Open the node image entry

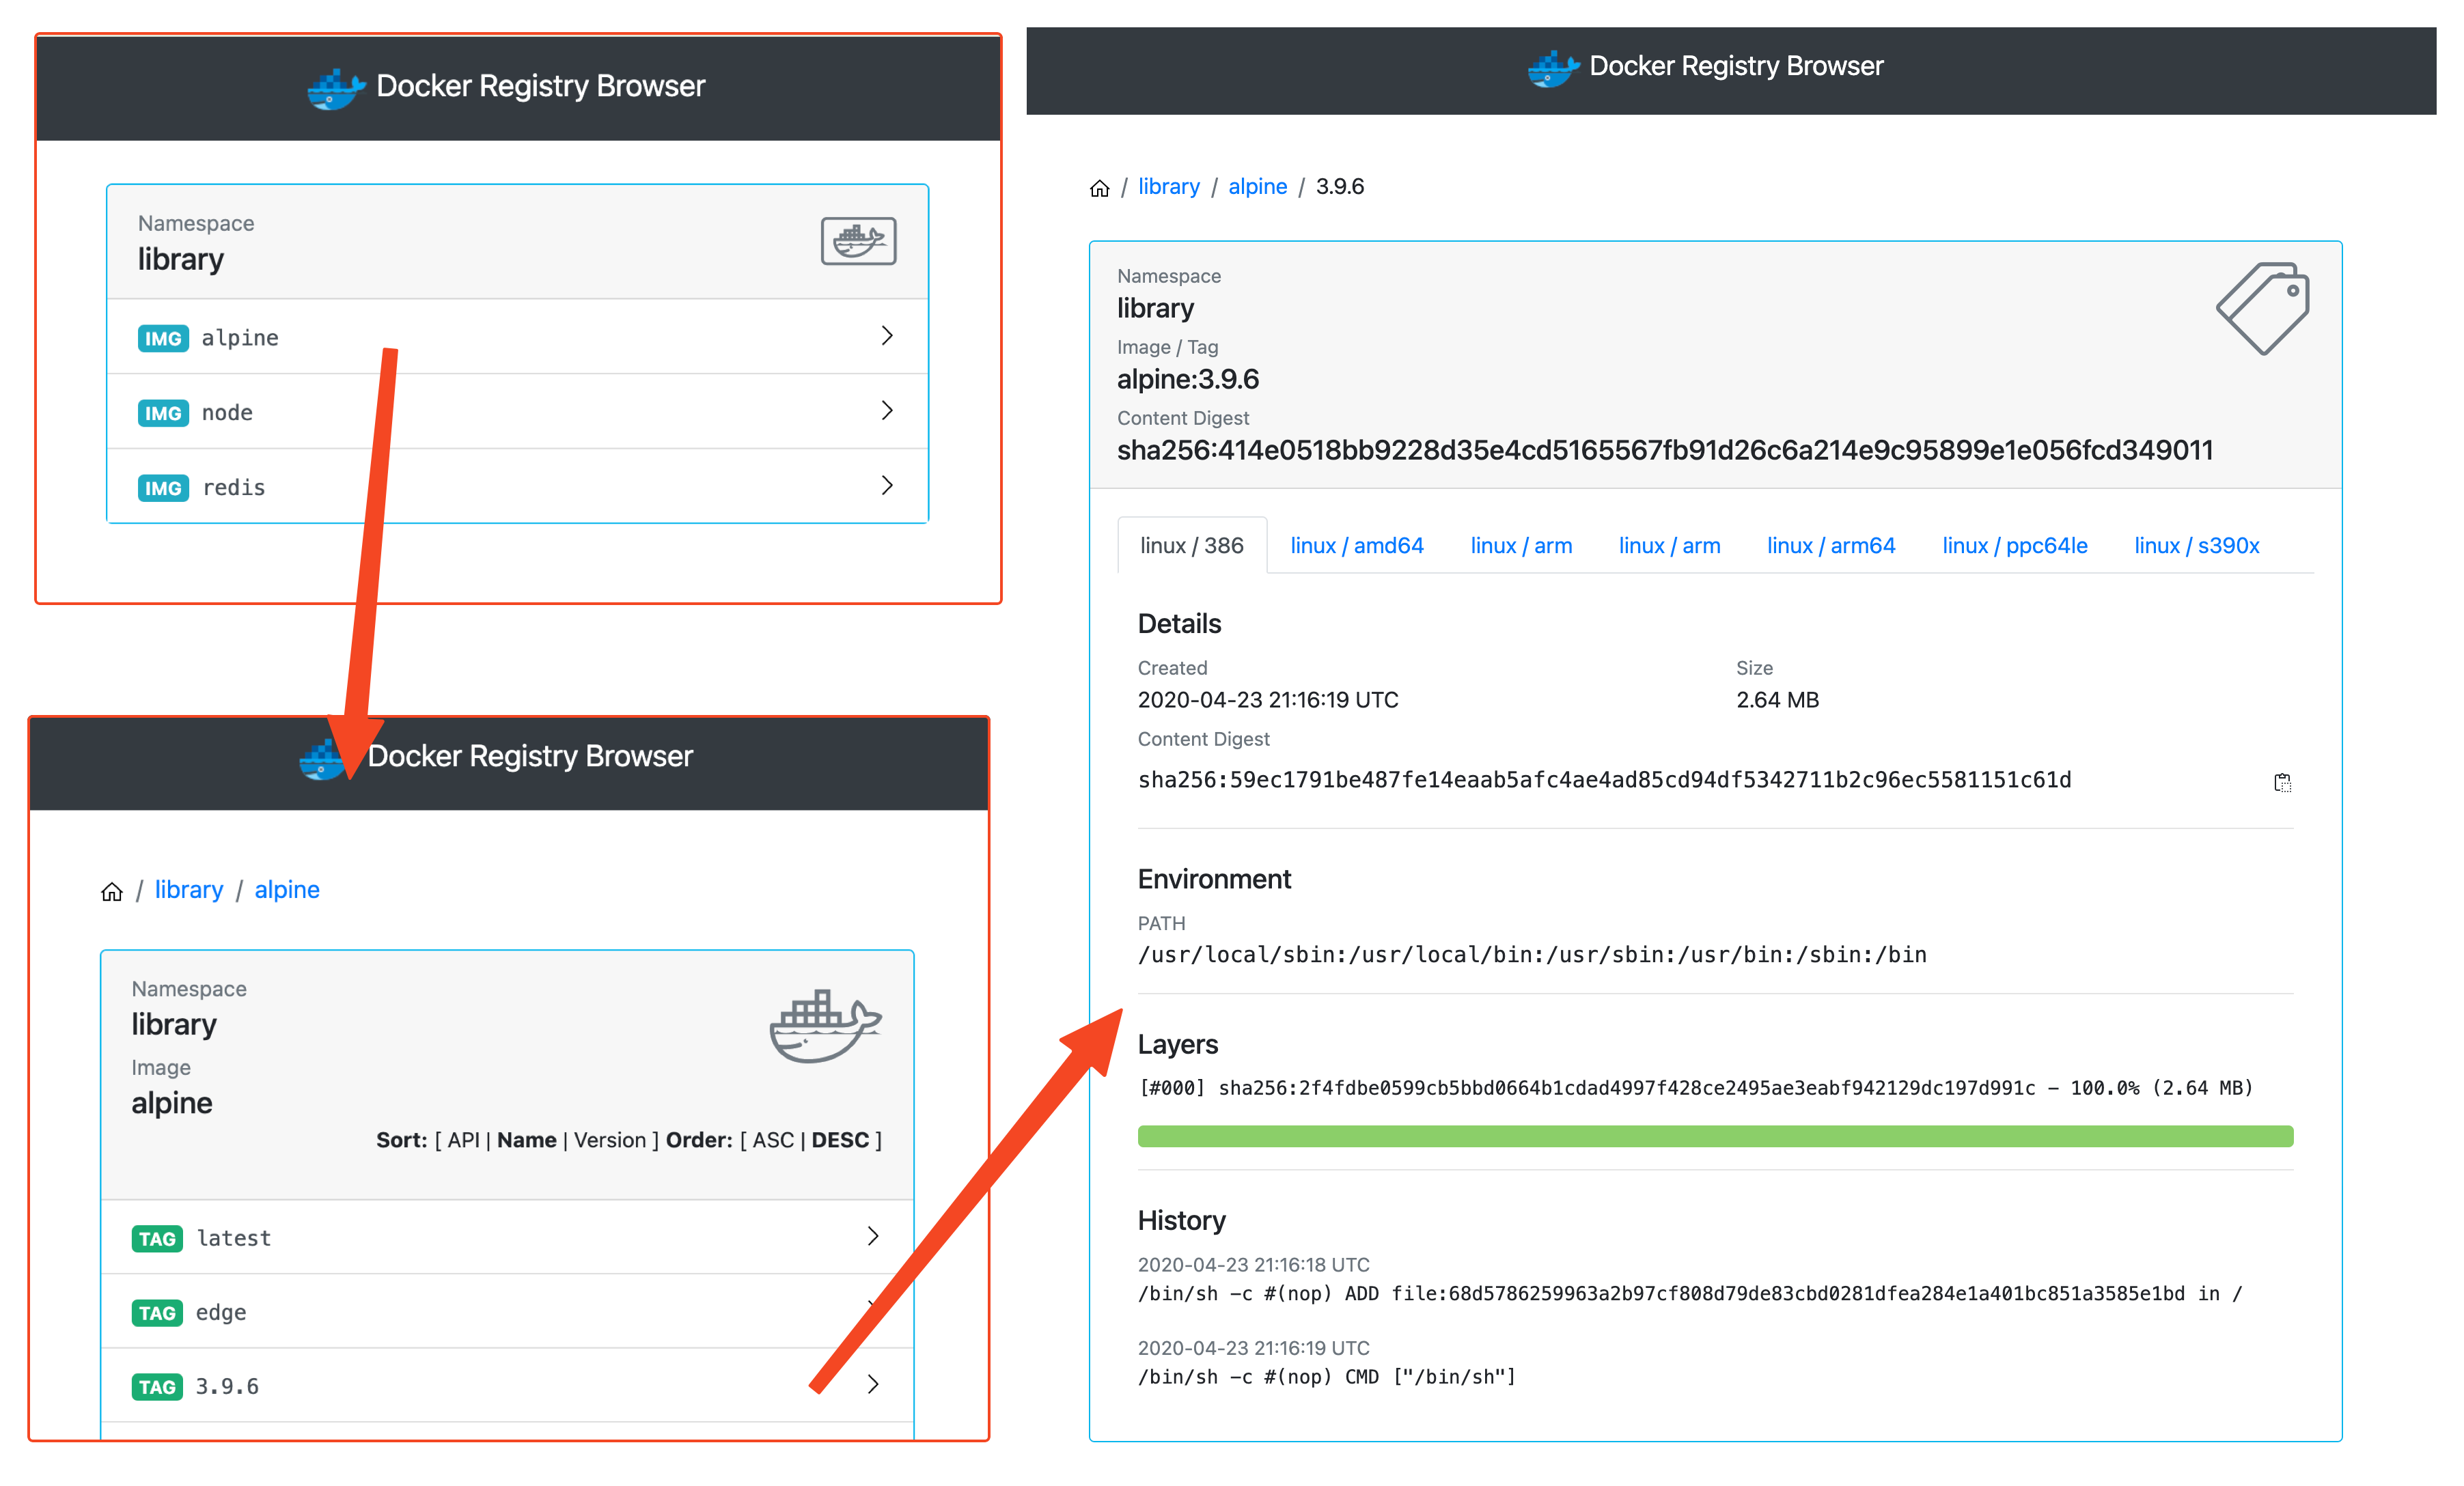(x=517, y=412)
